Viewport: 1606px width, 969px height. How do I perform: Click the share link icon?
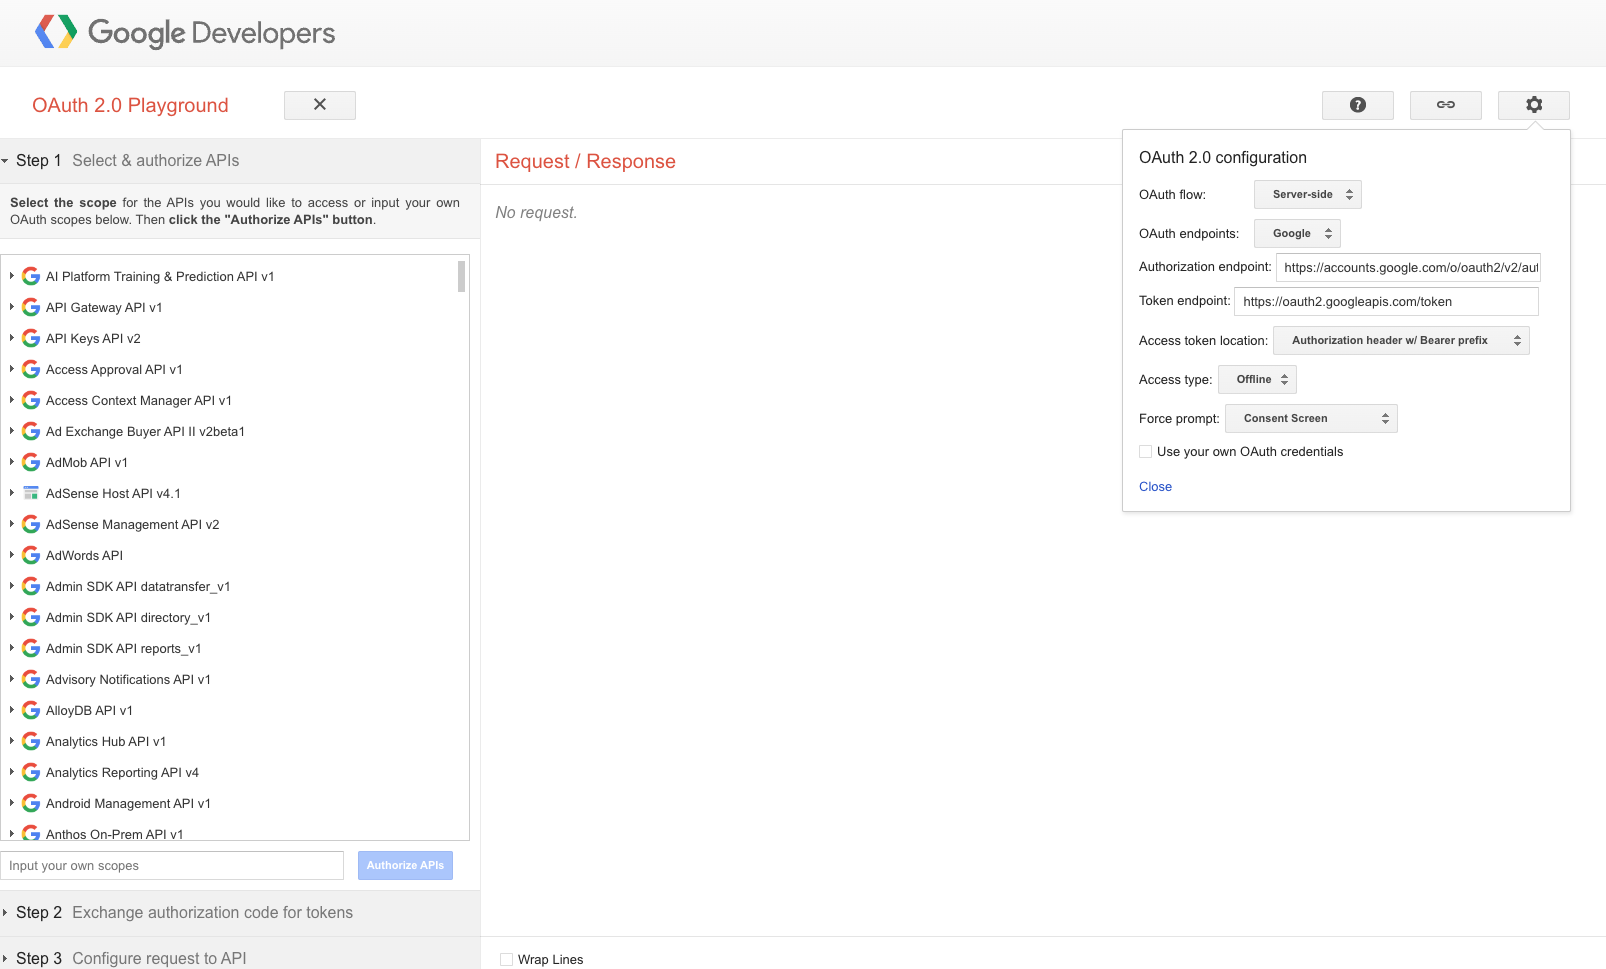[x=1445, y=104]
